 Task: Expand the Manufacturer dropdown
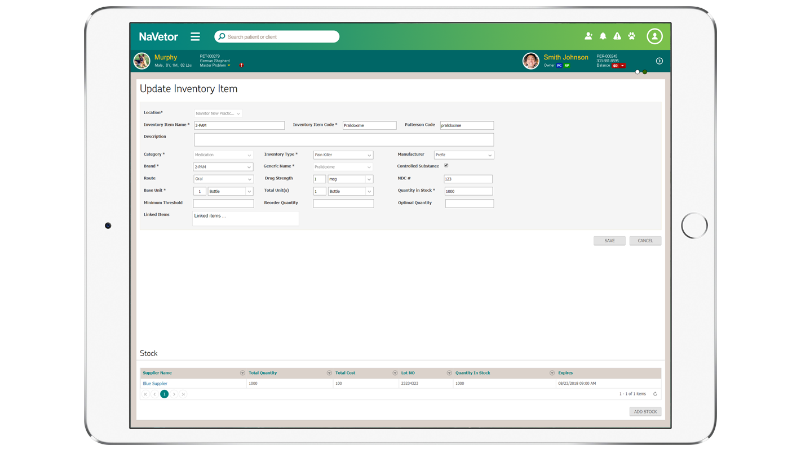coord(489,155)
